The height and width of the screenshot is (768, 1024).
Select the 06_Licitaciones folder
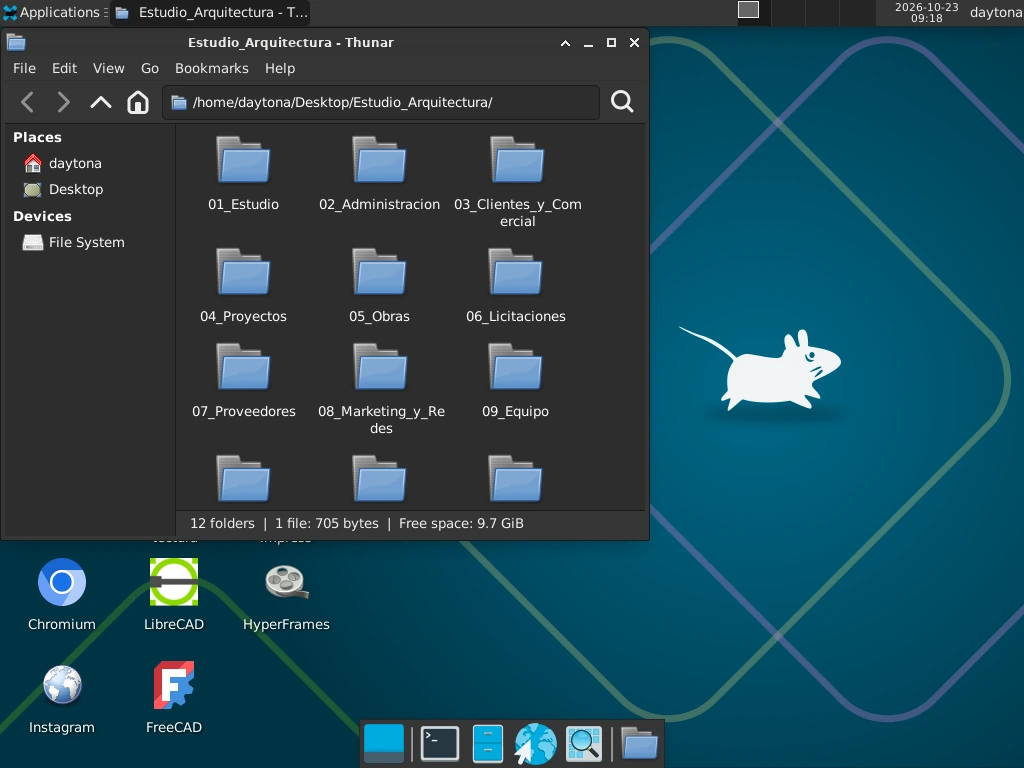pyautogui.click(x=515, y=286)
